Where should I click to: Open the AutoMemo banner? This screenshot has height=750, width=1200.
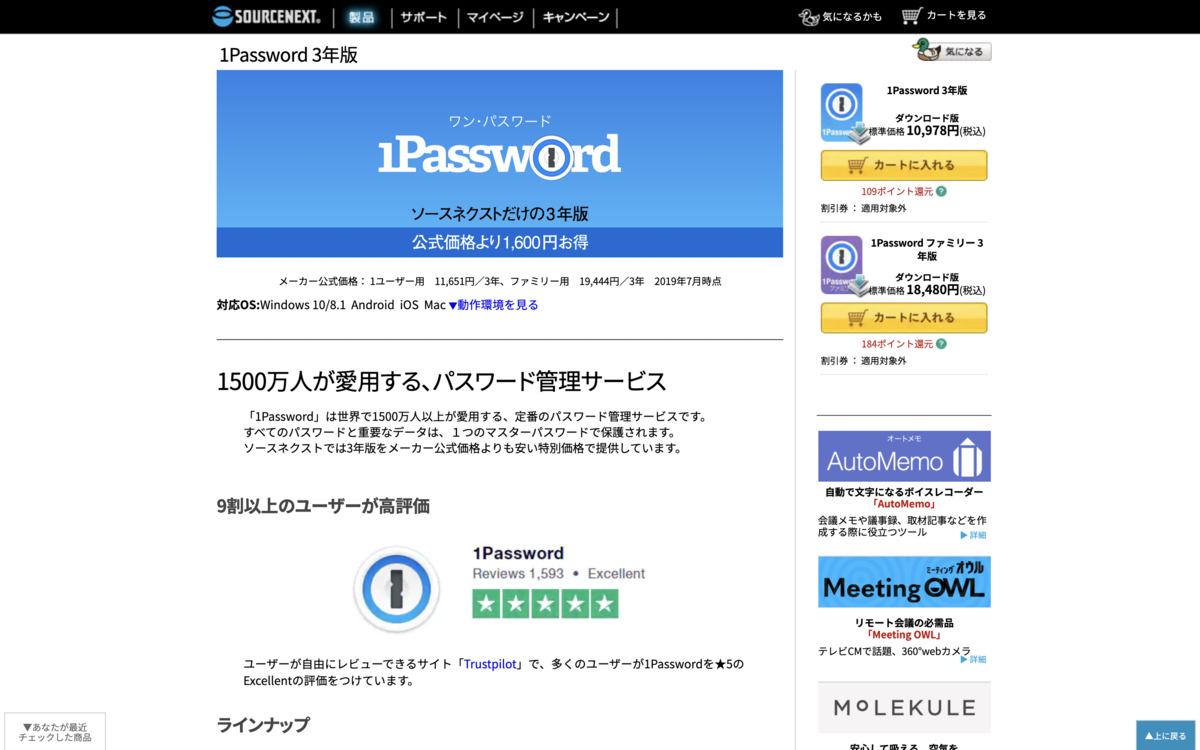click(x=904, y=456)
